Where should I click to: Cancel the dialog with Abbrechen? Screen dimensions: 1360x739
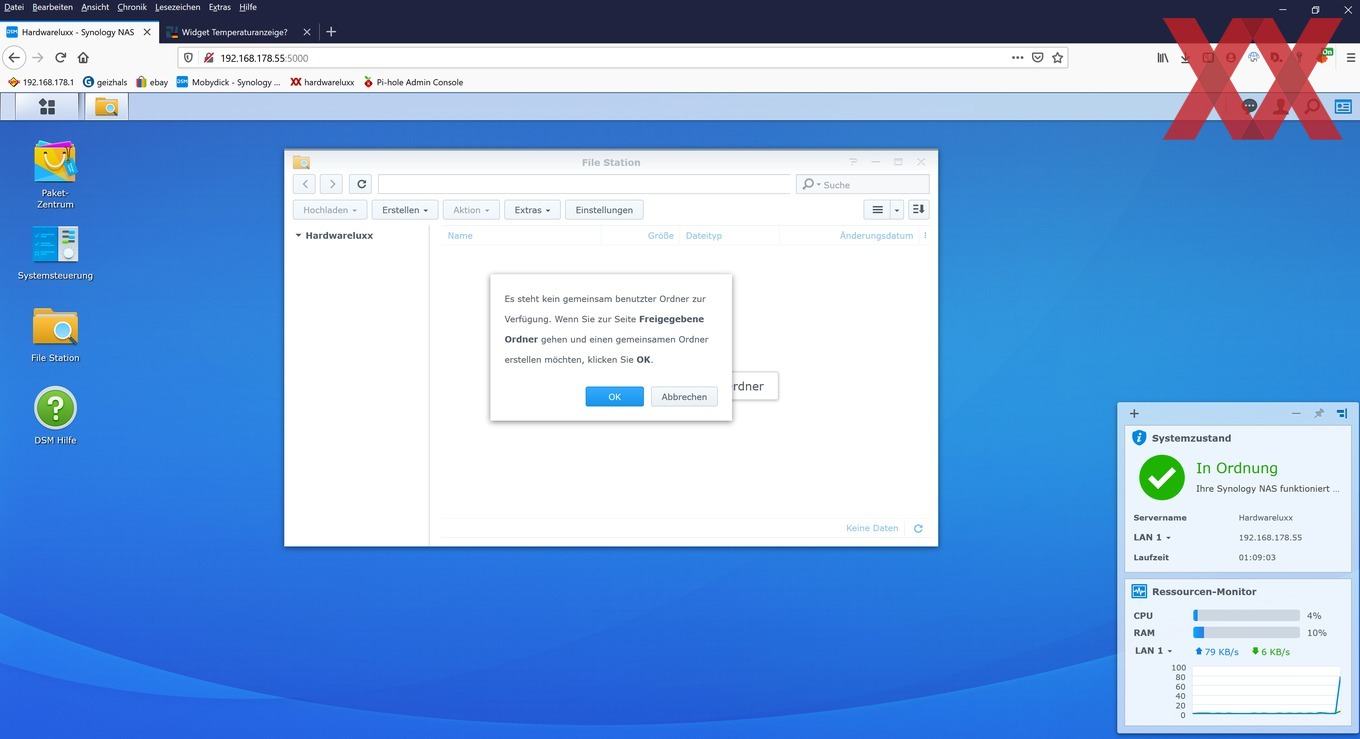point(684,397)
